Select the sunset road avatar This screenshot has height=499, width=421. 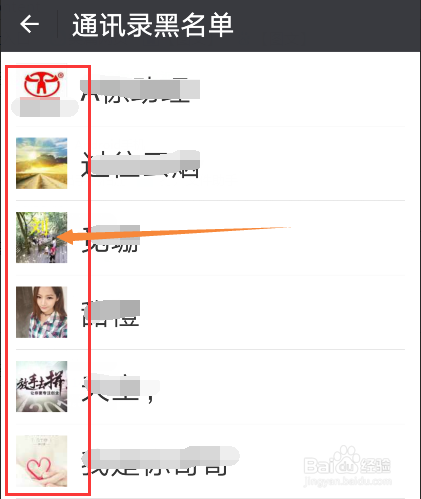tap(42, 163)
